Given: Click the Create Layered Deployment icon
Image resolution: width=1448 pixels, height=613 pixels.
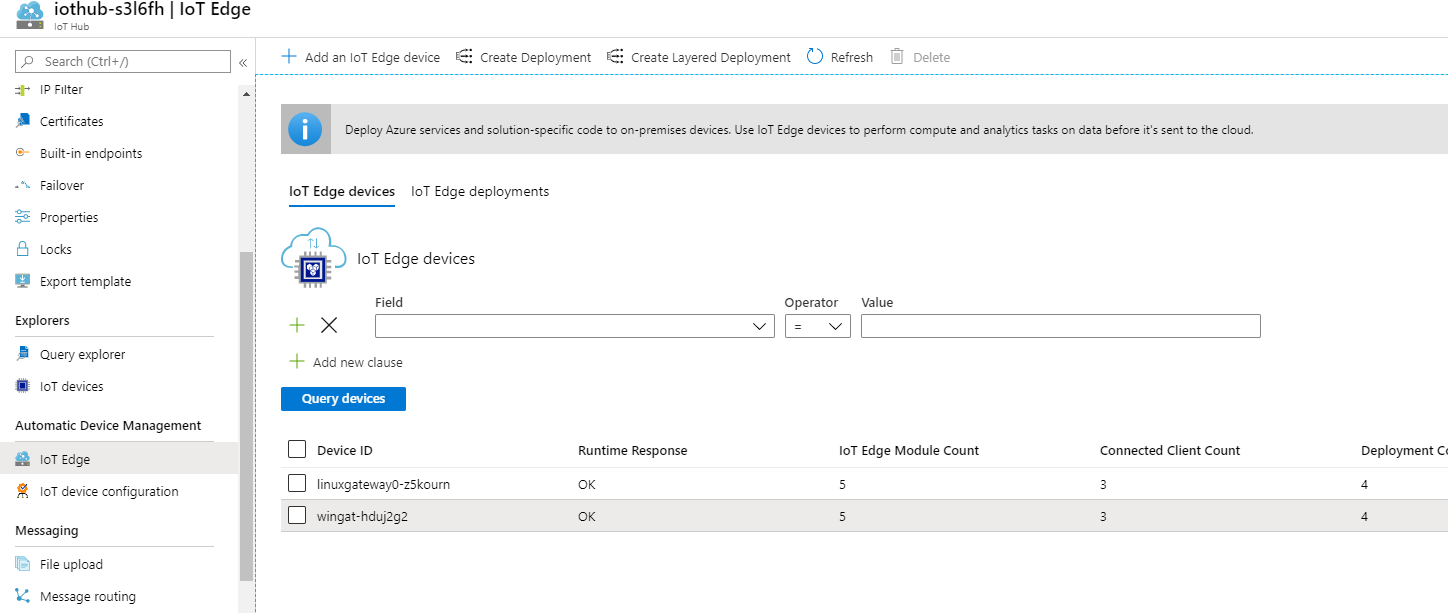Looking at the screenshot, I should pos(615,57).
